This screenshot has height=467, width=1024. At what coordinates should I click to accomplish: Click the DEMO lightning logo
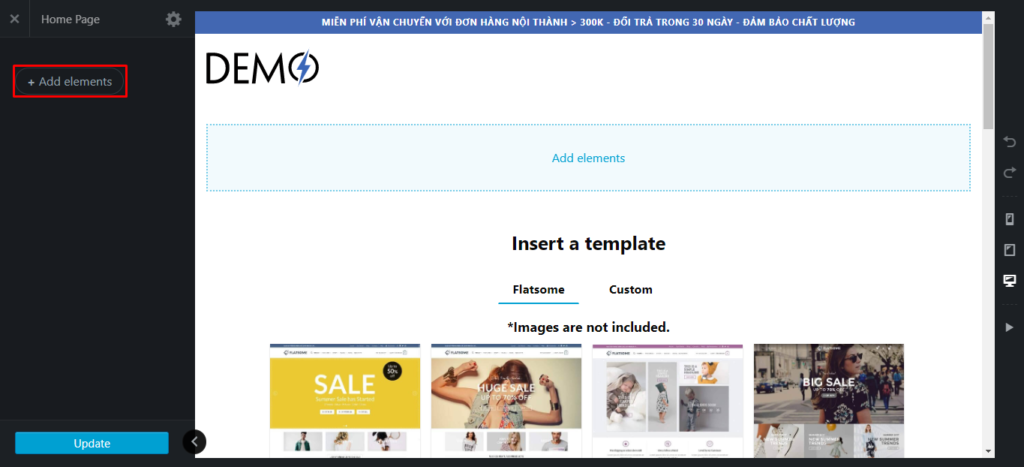262,68
